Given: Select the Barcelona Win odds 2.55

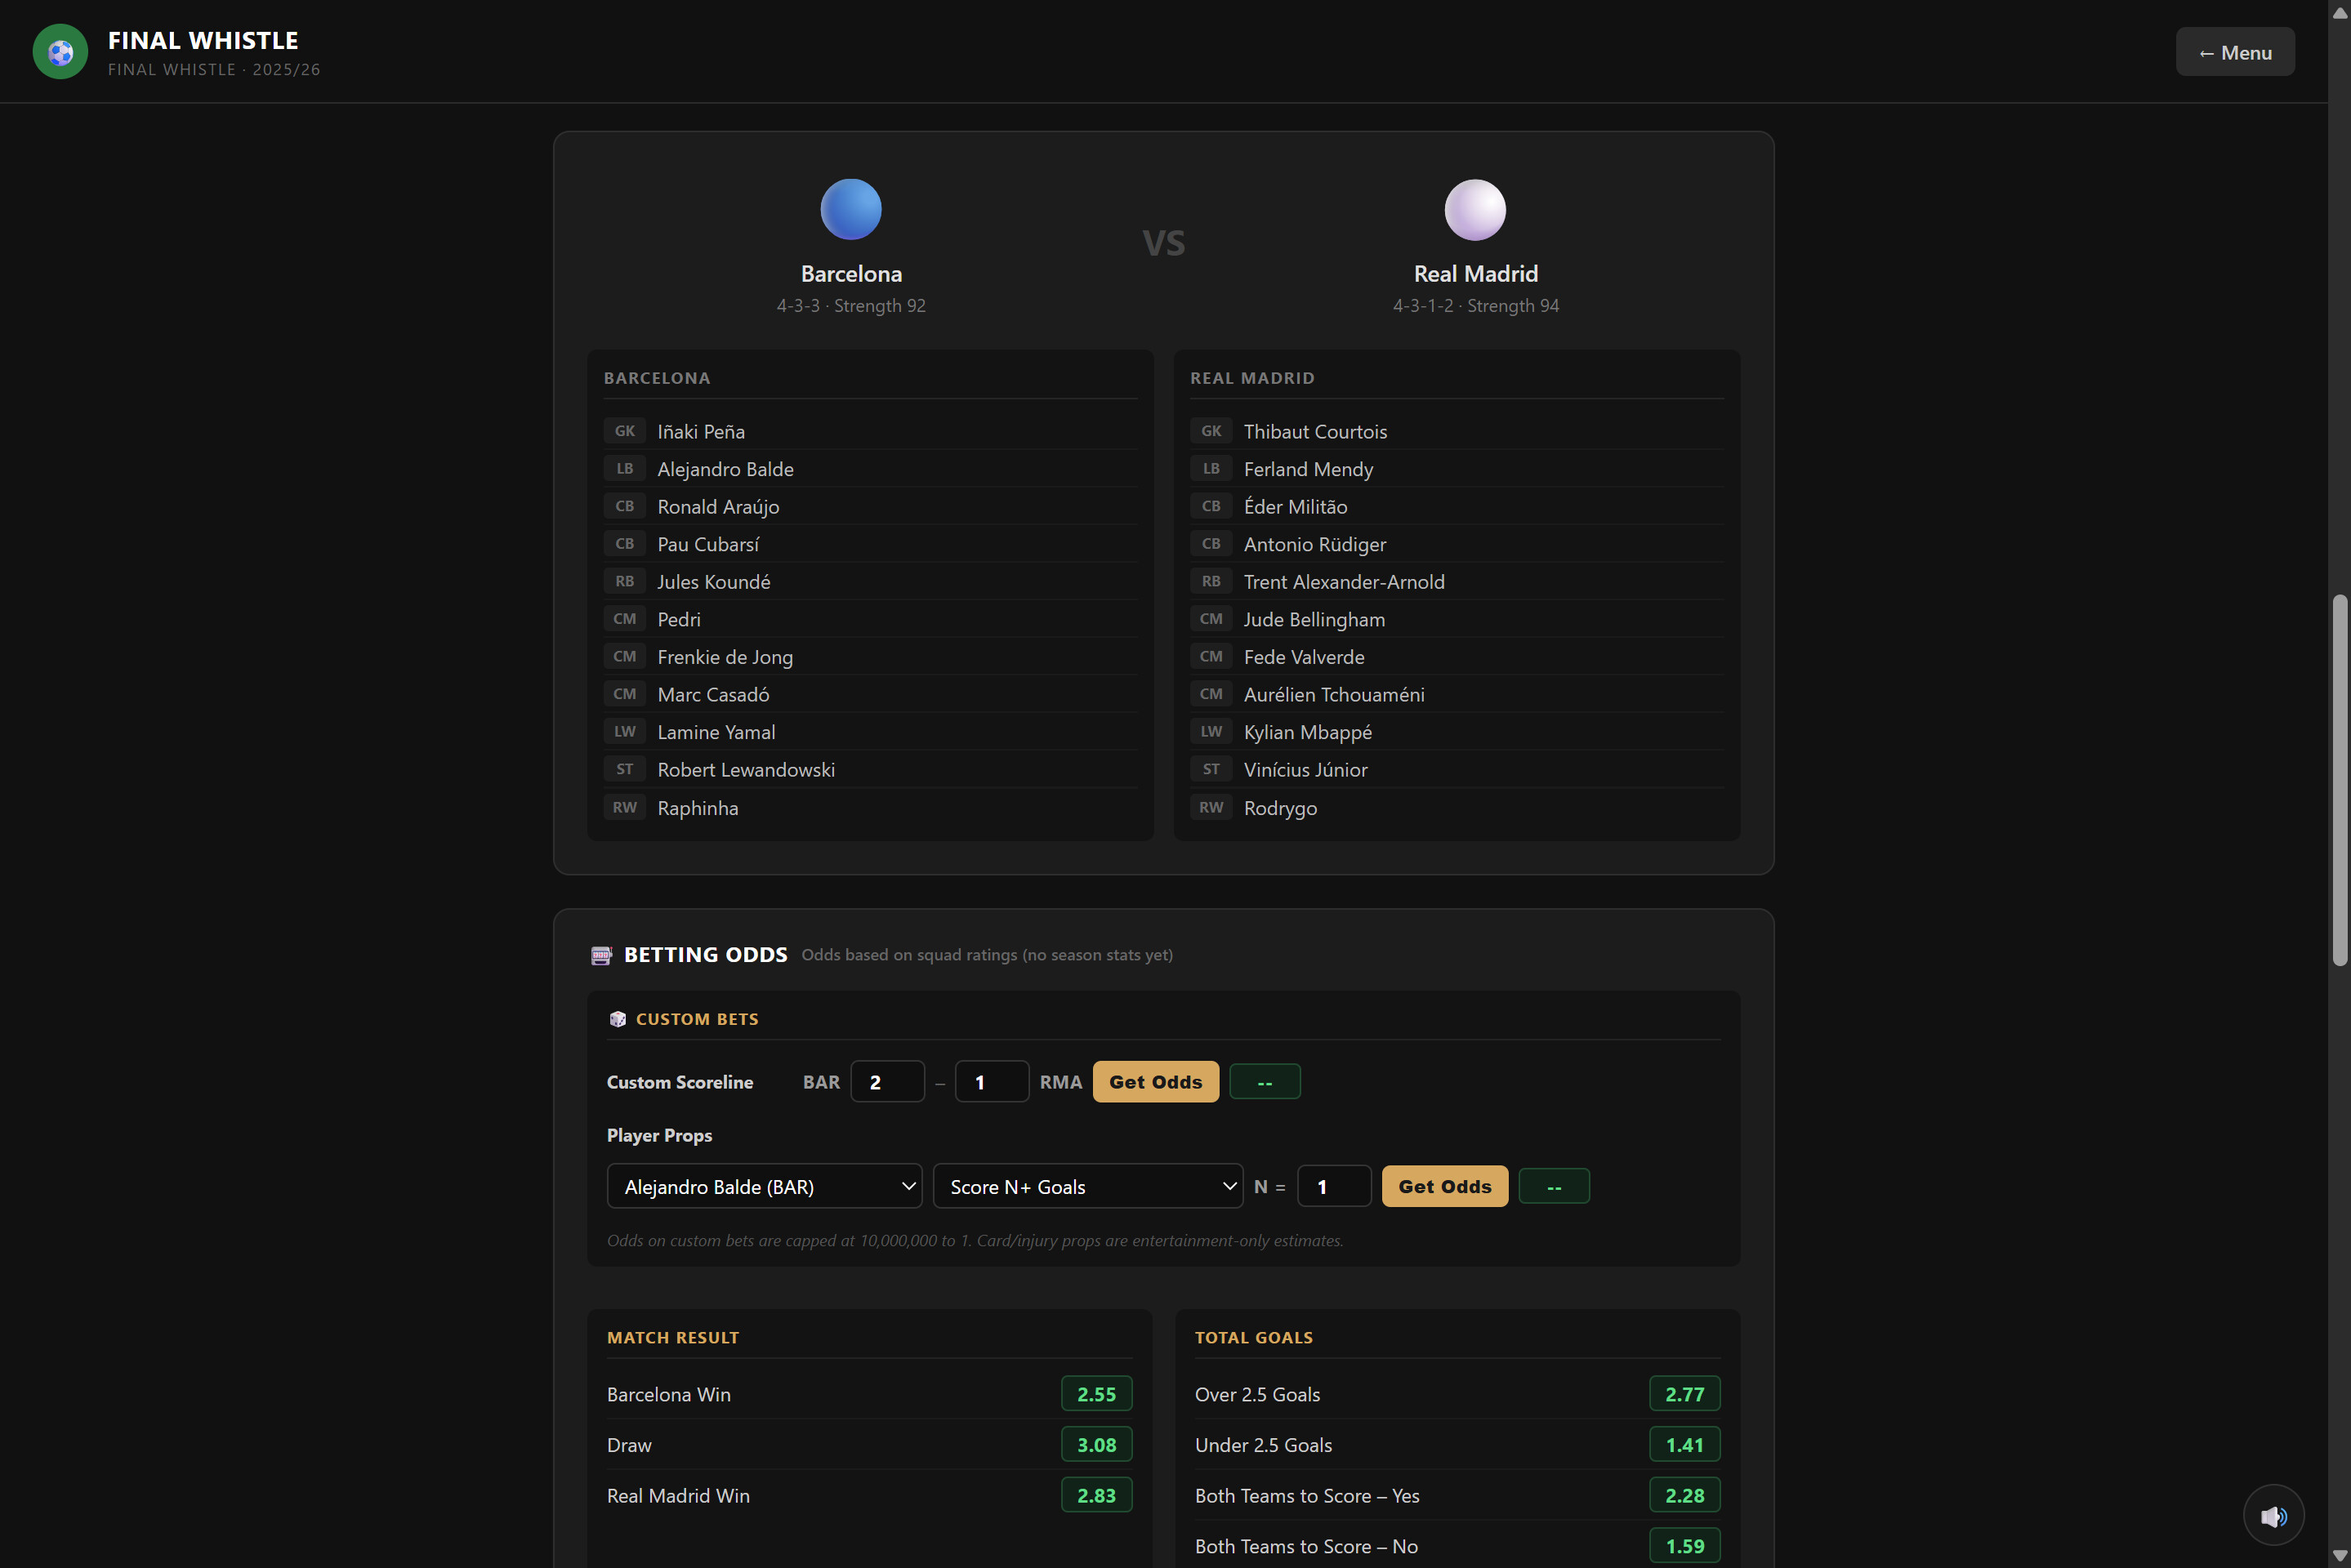Looking at the screenshot, I should pos(1096,1394).
